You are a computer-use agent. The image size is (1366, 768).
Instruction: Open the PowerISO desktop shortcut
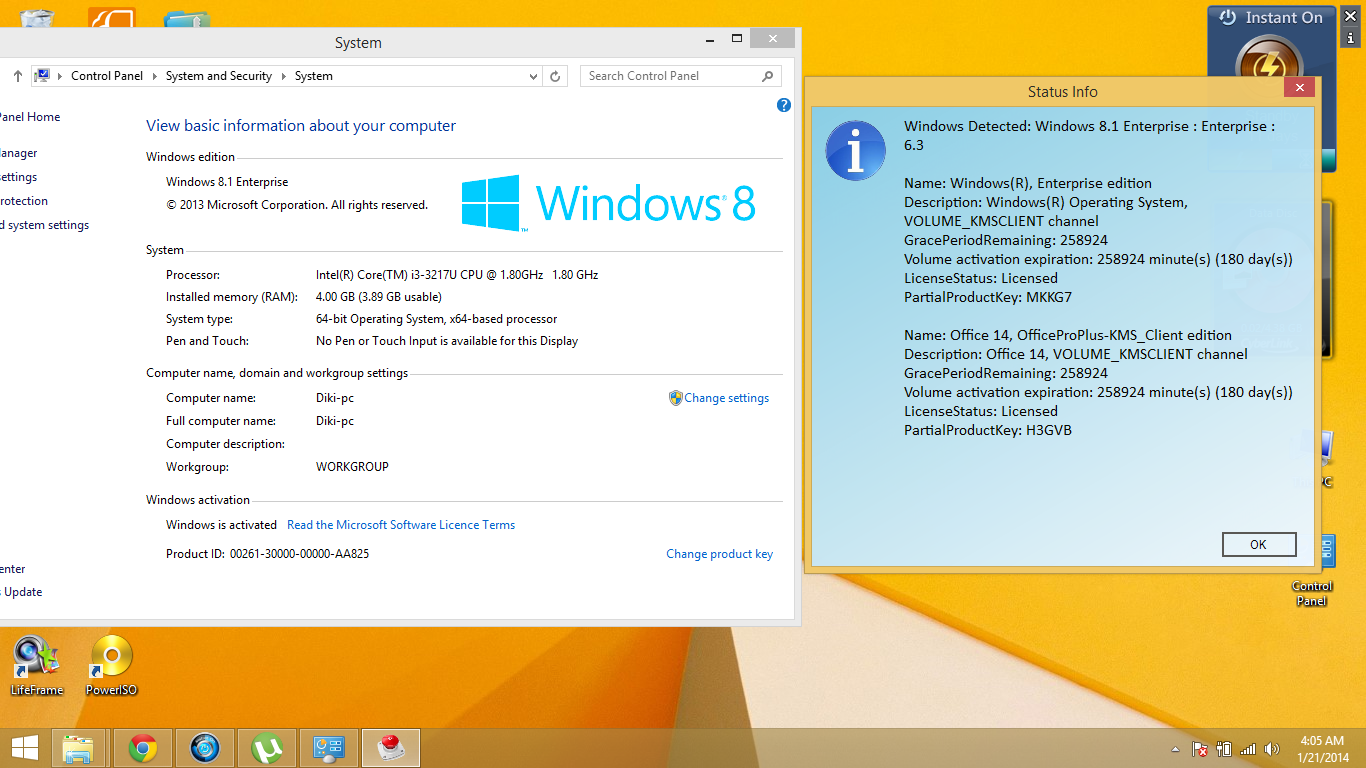(111, 666)
